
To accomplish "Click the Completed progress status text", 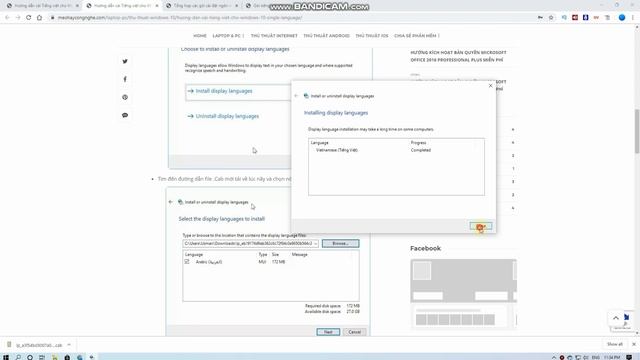I will tap(421, 150).
